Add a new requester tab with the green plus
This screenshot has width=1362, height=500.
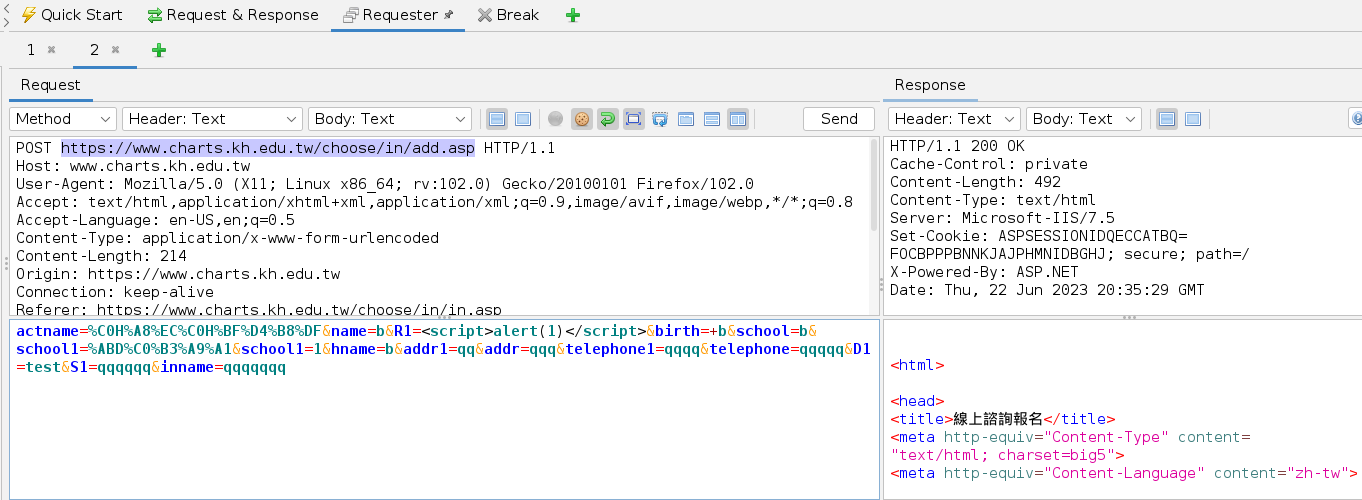point(159,50)
